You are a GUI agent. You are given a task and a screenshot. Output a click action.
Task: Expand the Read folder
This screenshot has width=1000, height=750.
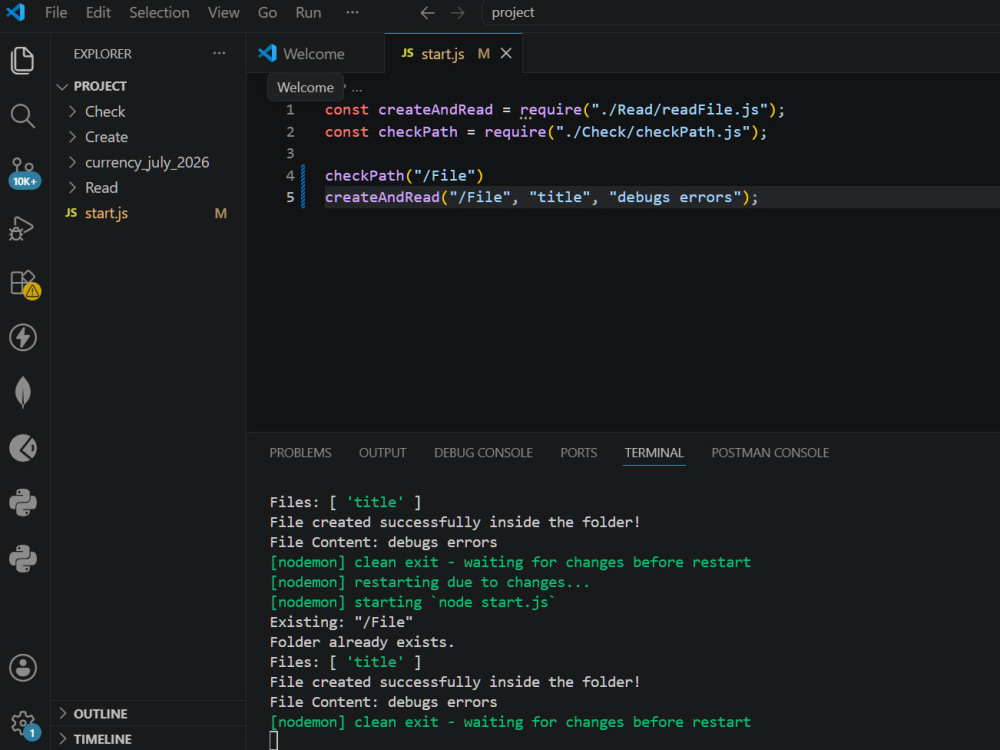pyautogui.click(x=148, y=188)
